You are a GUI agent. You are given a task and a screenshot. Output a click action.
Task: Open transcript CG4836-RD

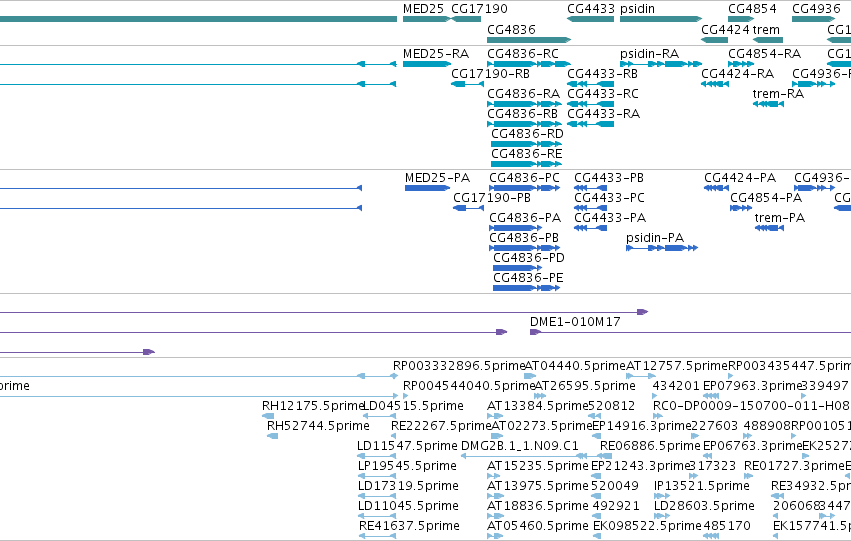click(x=526, y=144)
